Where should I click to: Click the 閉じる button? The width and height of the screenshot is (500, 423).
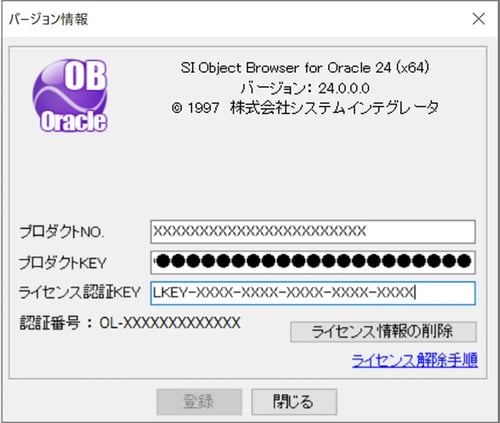294,402
